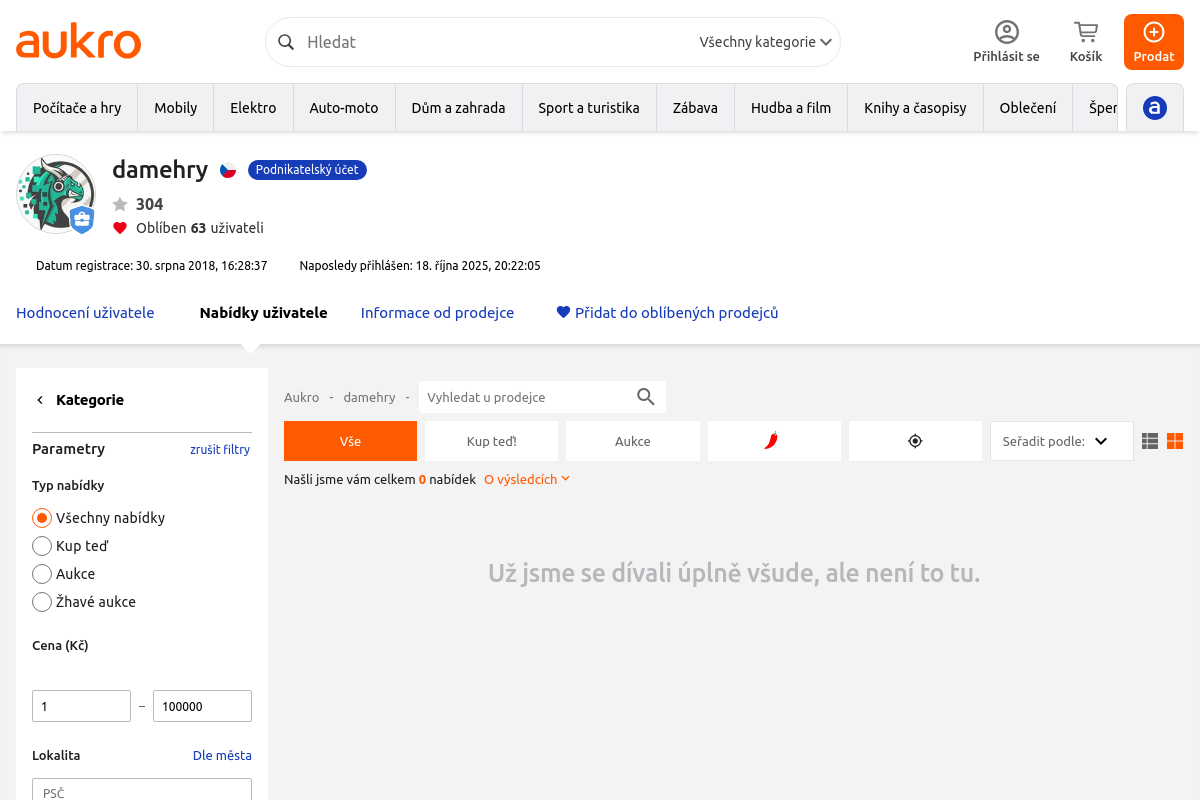1200x800 pixels.
Task: Click Dle města link
Action: pos(222,756)
